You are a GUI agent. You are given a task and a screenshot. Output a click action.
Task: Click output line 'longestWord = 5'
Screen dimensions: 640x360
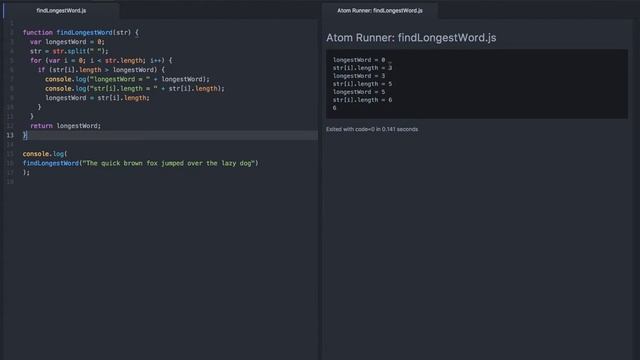tap(359, 92)
